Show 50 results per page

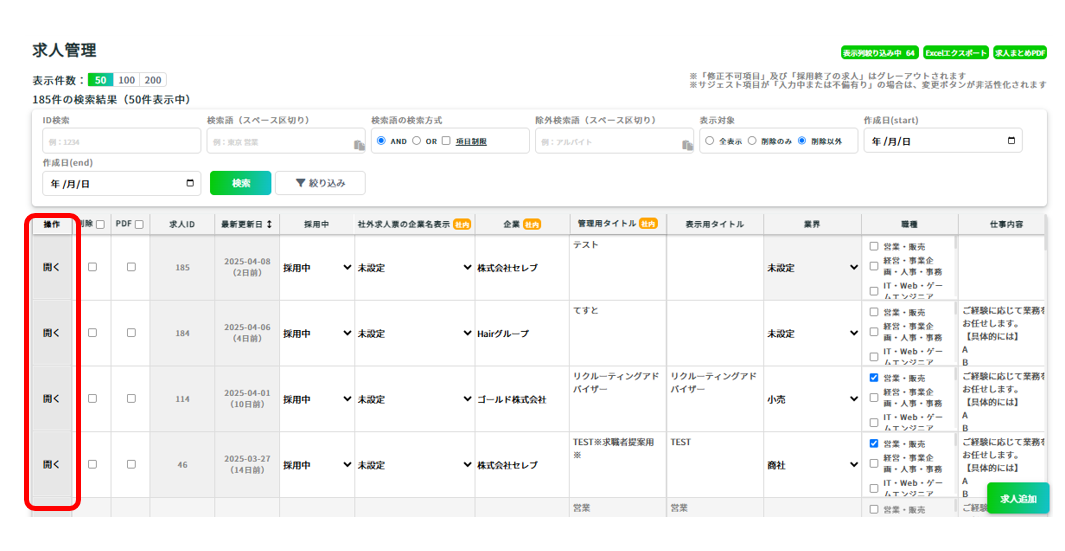(x=101, y=80)
